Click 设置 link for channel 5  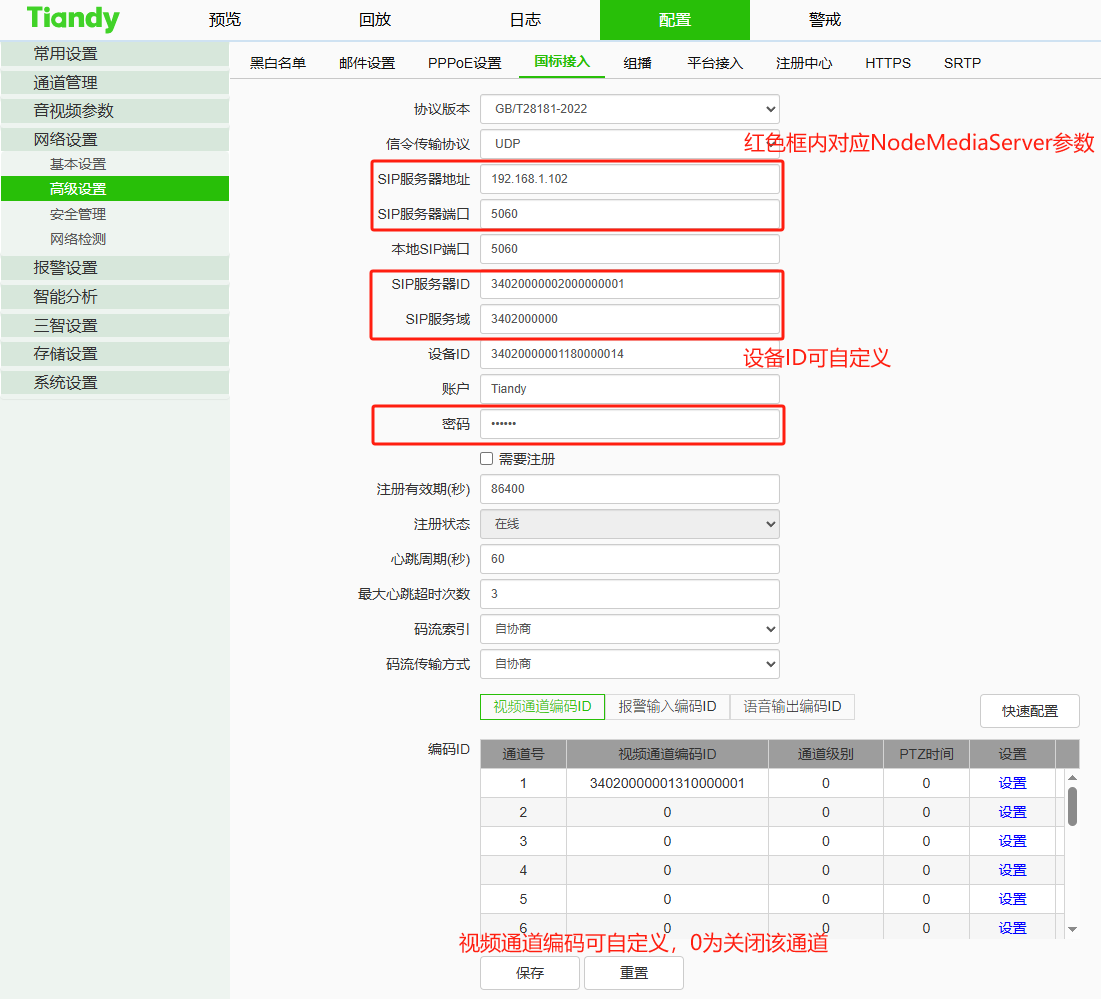[1012, 899]
